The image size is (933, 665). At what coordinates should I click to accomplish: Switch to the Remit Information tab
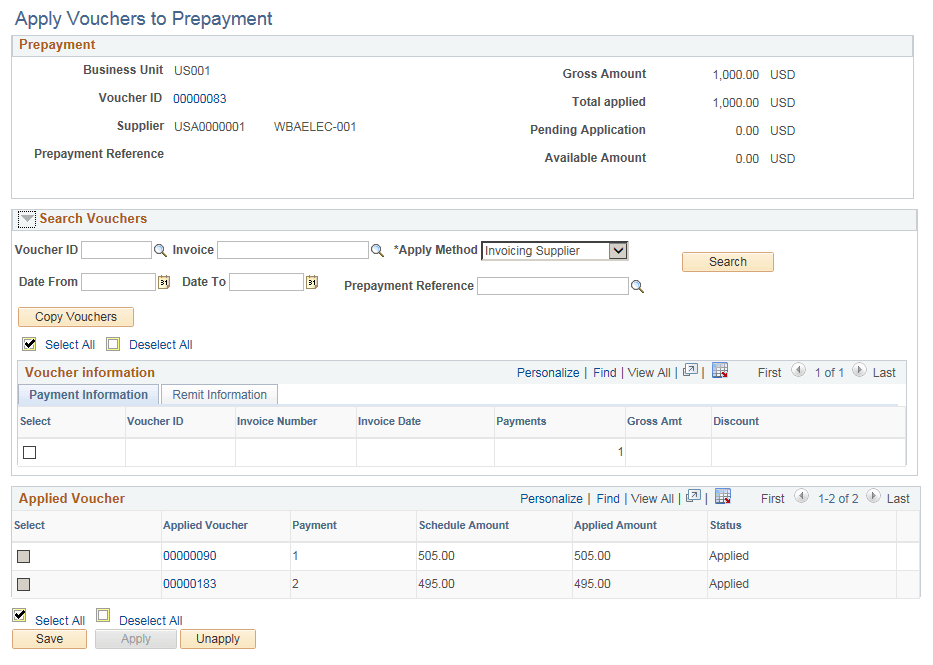tap(218, 394)
